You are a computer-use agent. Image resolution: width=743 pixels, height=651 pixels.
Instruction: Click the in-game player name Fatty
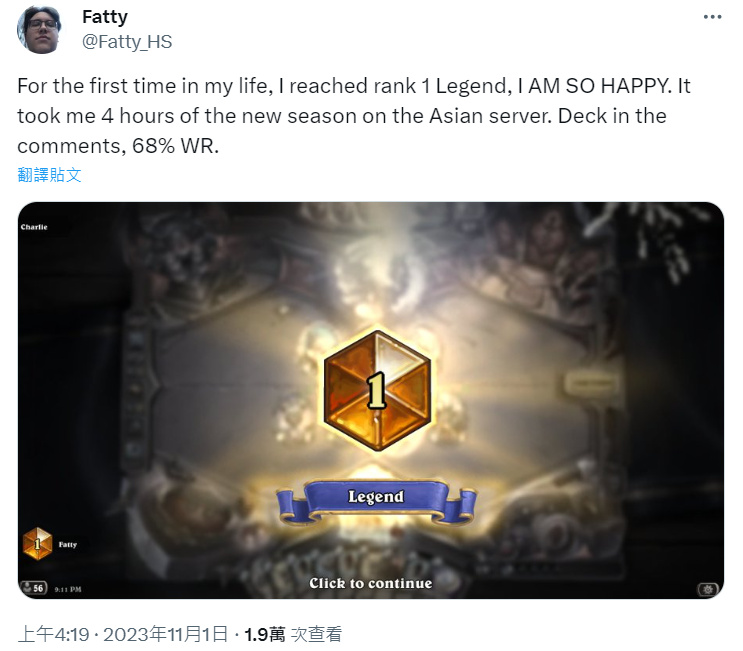(x=68, y=544)
